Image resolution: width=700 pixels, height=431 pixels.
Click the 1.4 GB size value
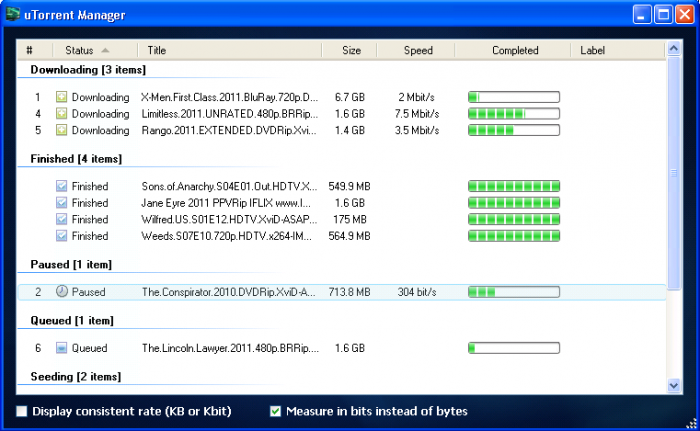[x=350, y=130]
